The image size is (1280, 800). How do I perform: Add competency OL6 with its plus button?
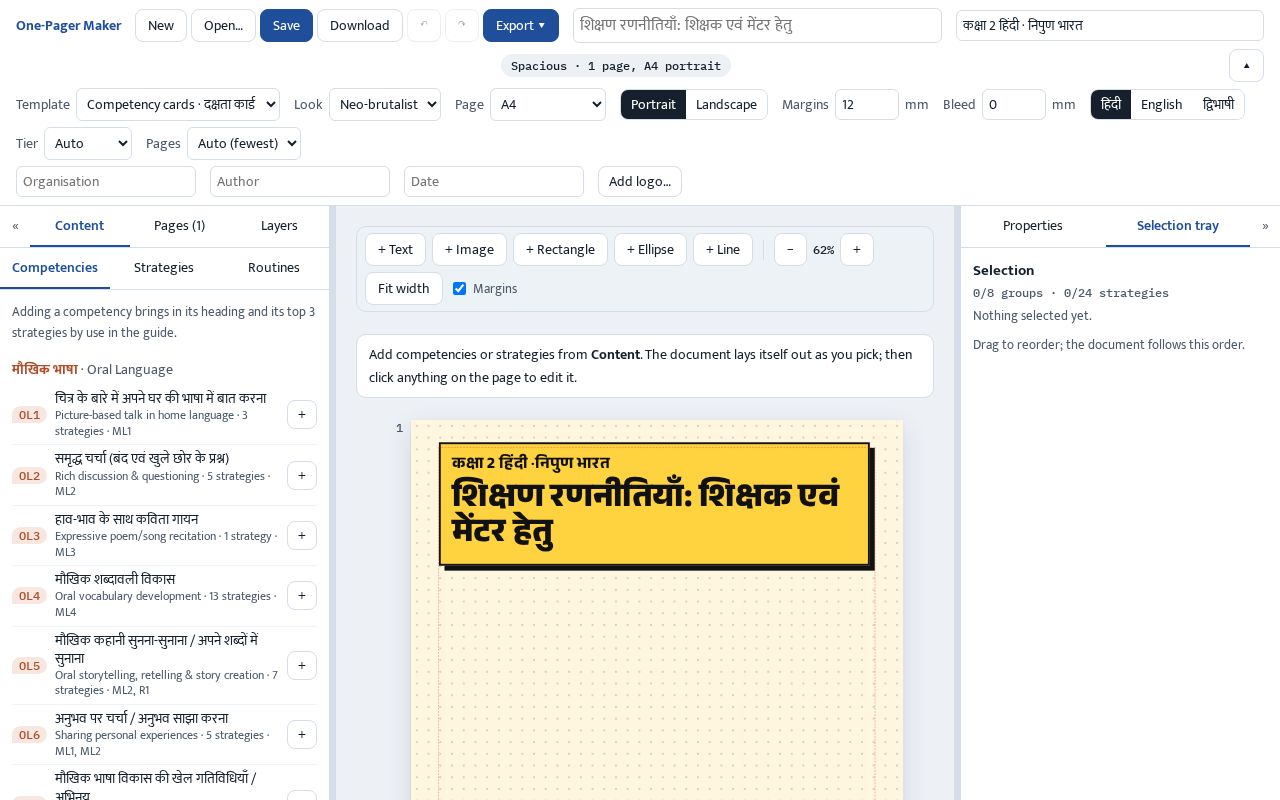tap(302, 735)
